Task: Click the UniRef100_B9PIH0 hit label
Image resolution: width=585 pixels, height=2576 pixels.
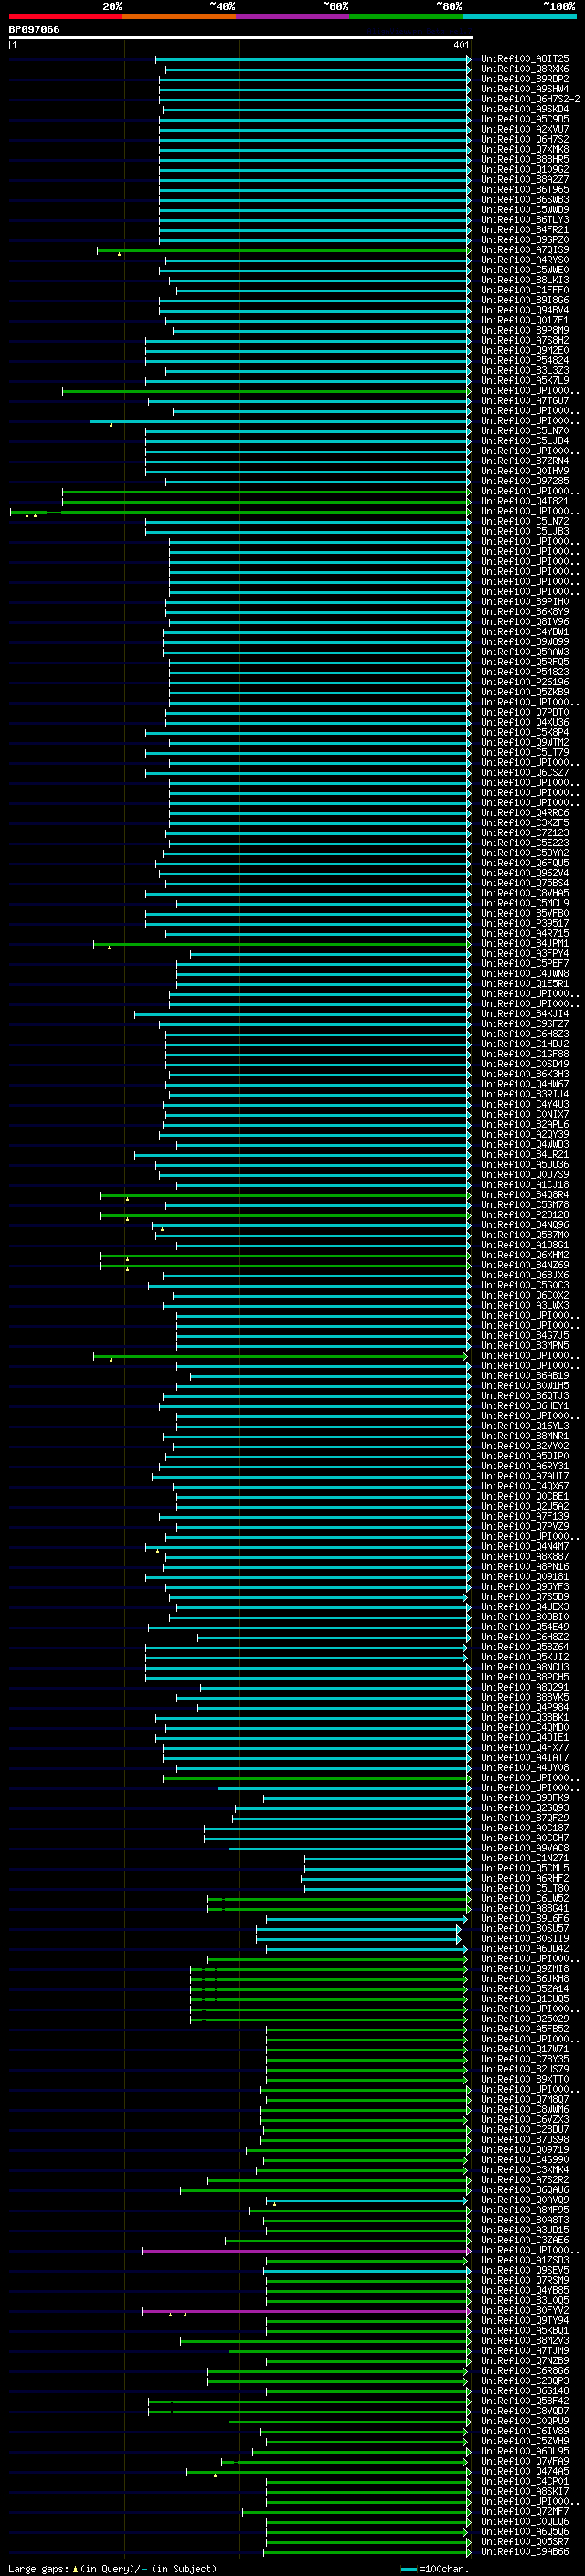Action: 525,601
